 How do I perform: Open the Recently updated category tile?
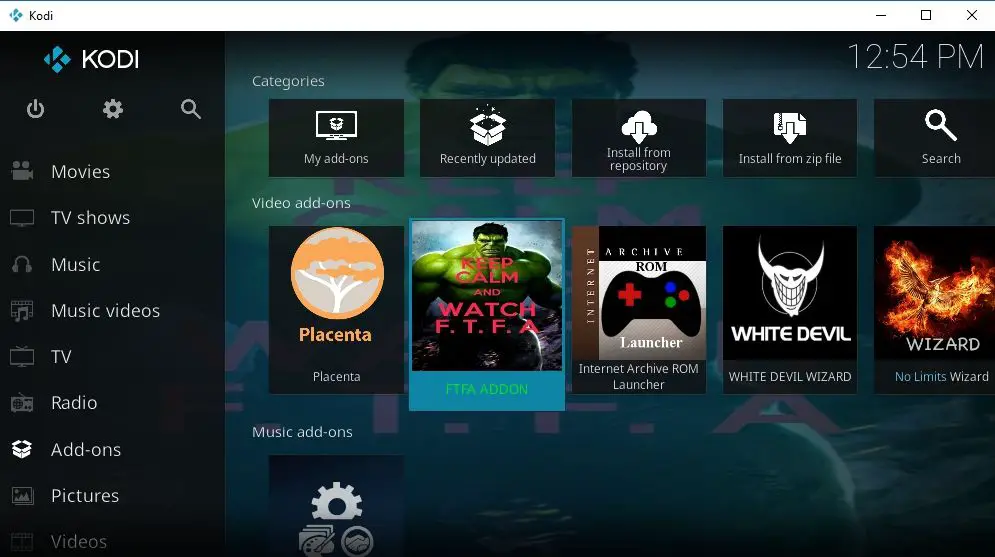pos(487,138)
